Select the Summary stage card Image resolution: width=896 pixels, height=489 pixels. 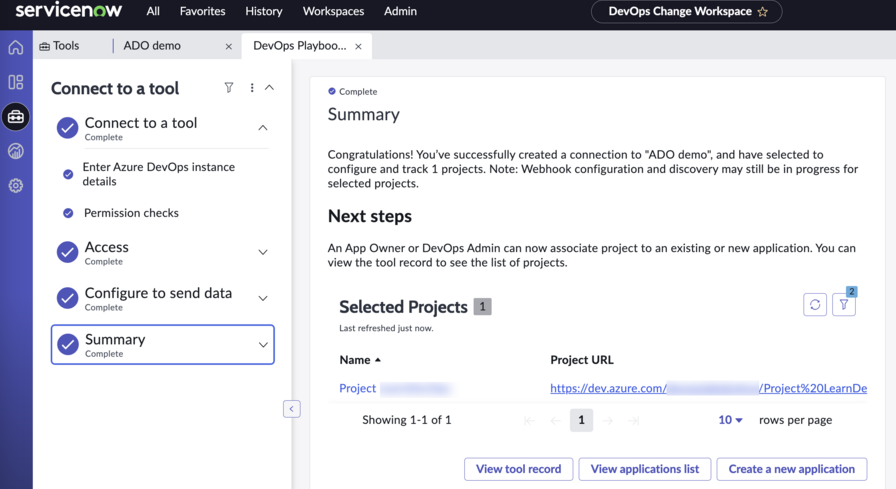click(163, 344)
